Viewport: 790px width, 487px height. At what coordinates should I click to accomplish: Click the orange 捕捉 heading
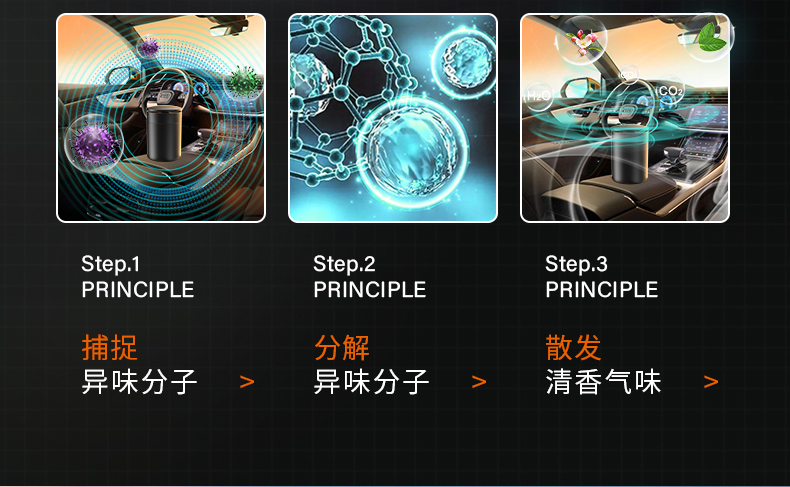pyautogui.click(x=109, y=347)
